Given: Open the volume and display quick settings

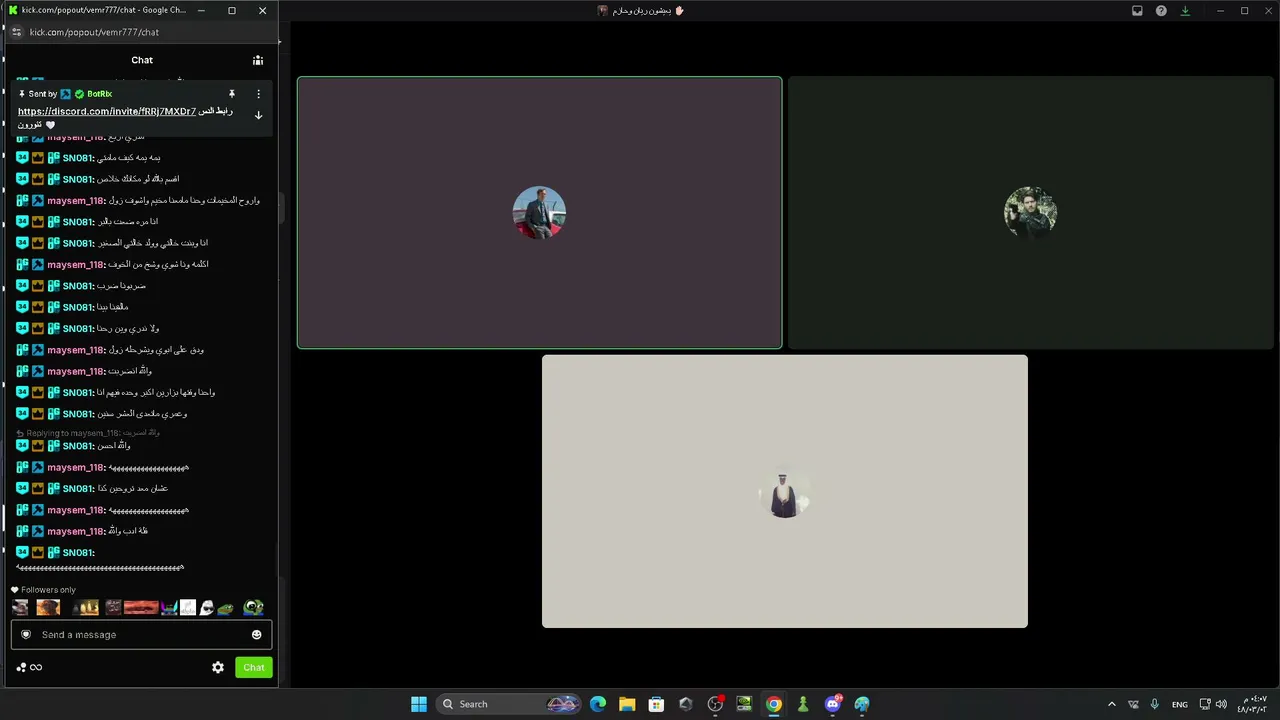Looking at the screenshot, I should click(1213, 704).
